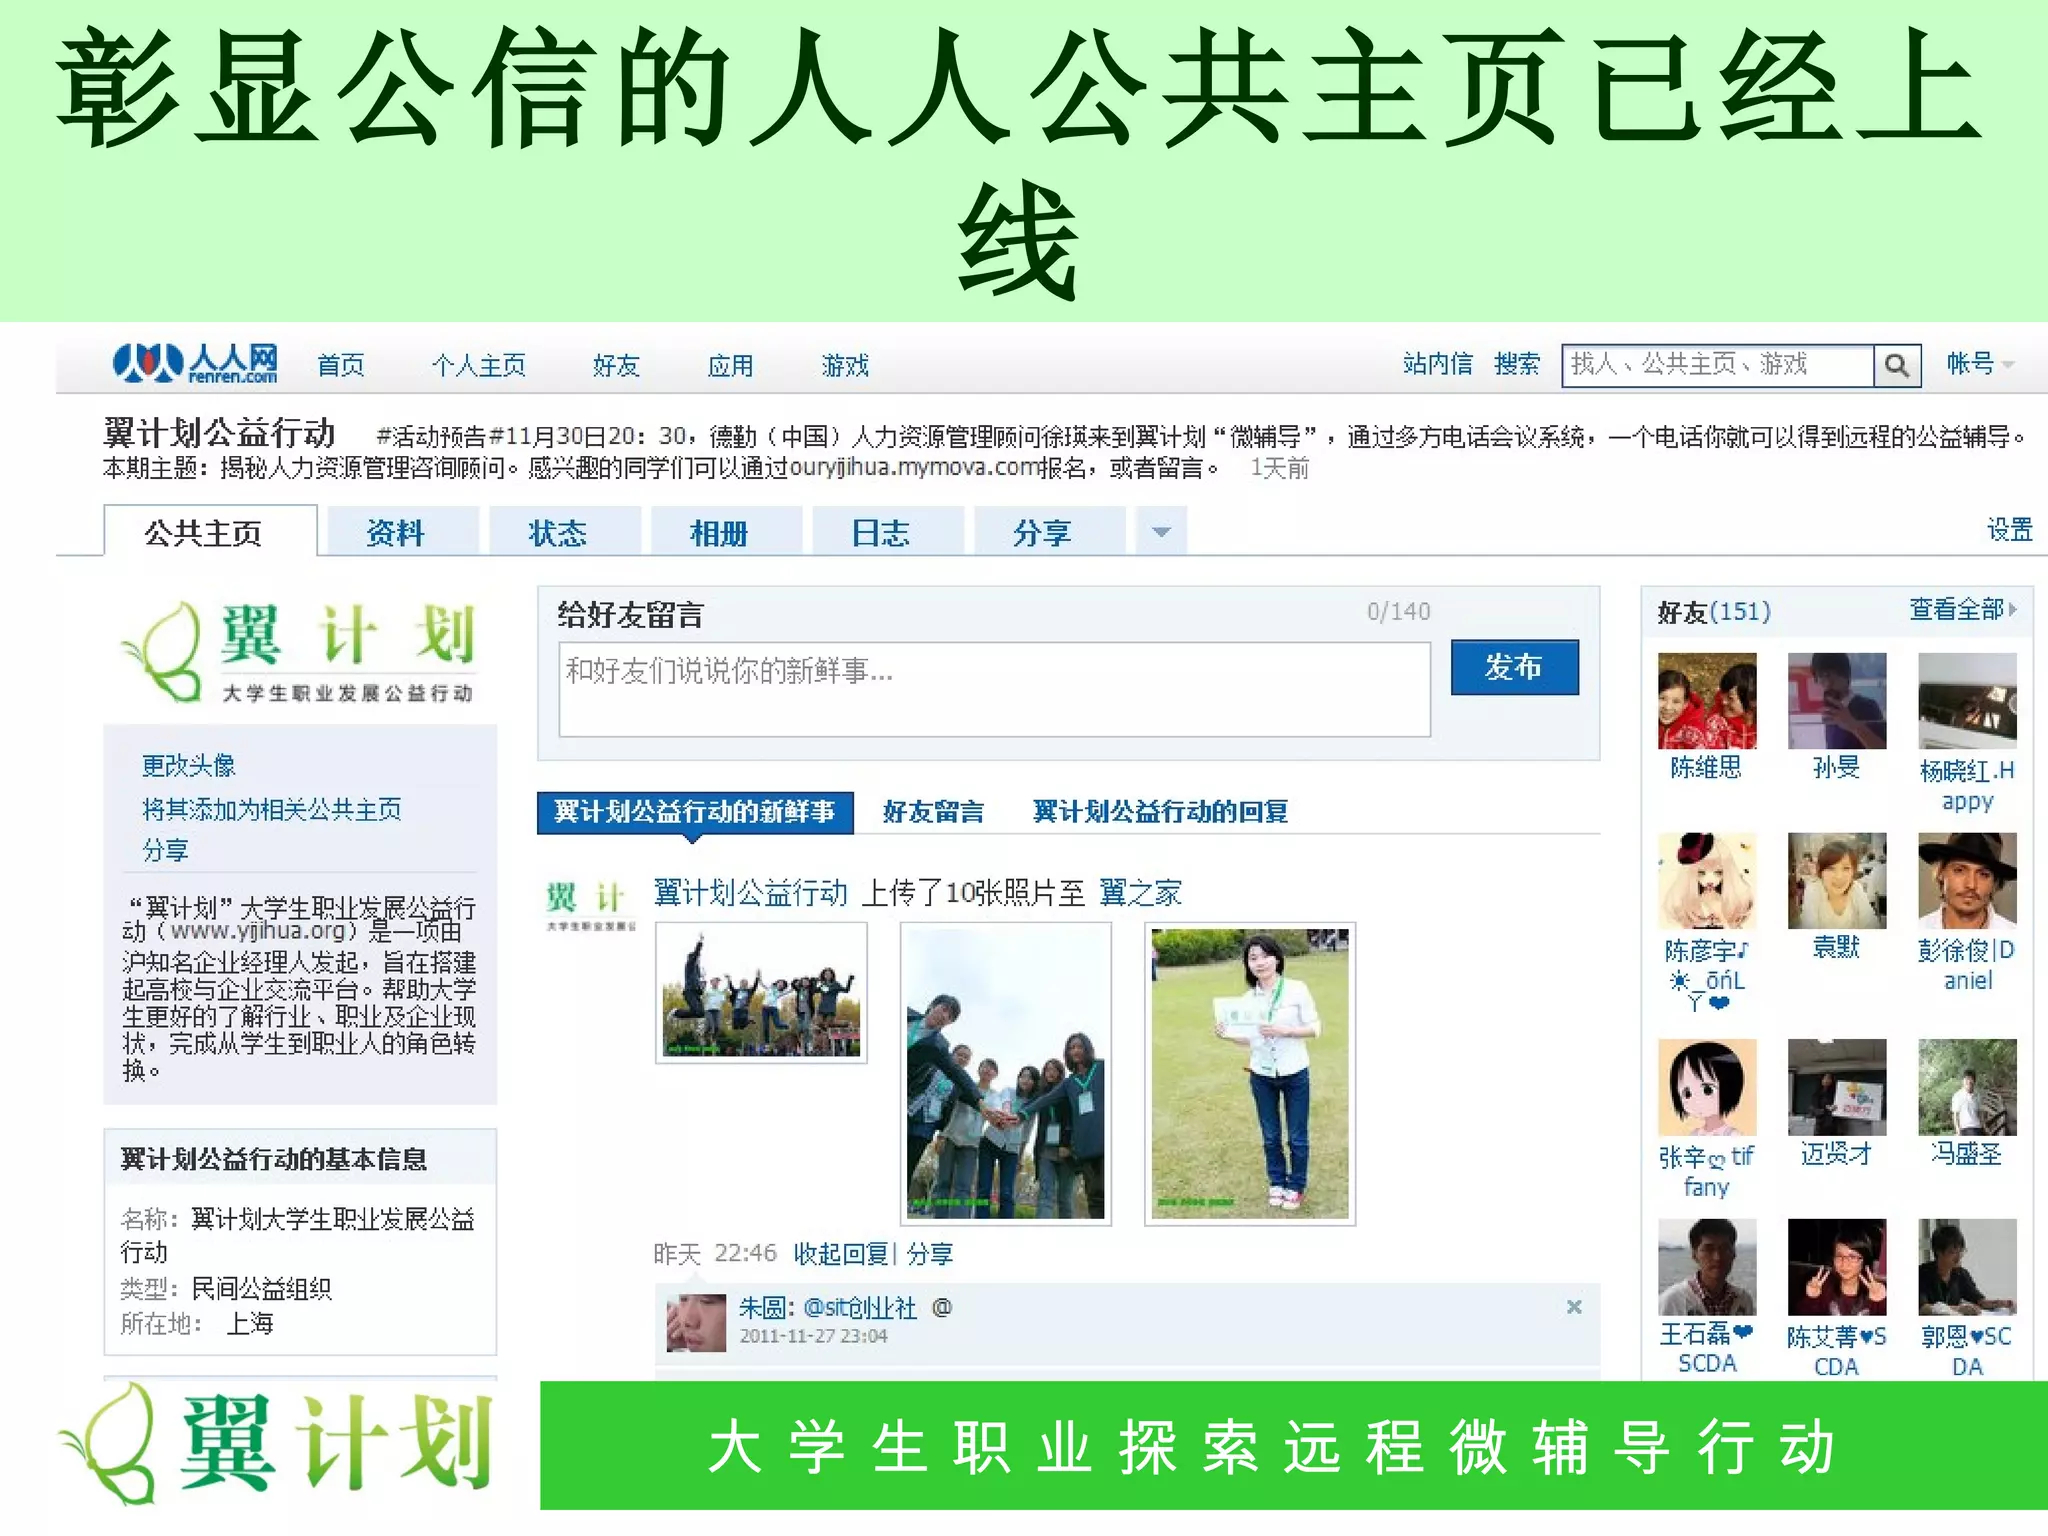Open 首页 in the top nav
The image size is (2048, 1536).
point(341,365)
